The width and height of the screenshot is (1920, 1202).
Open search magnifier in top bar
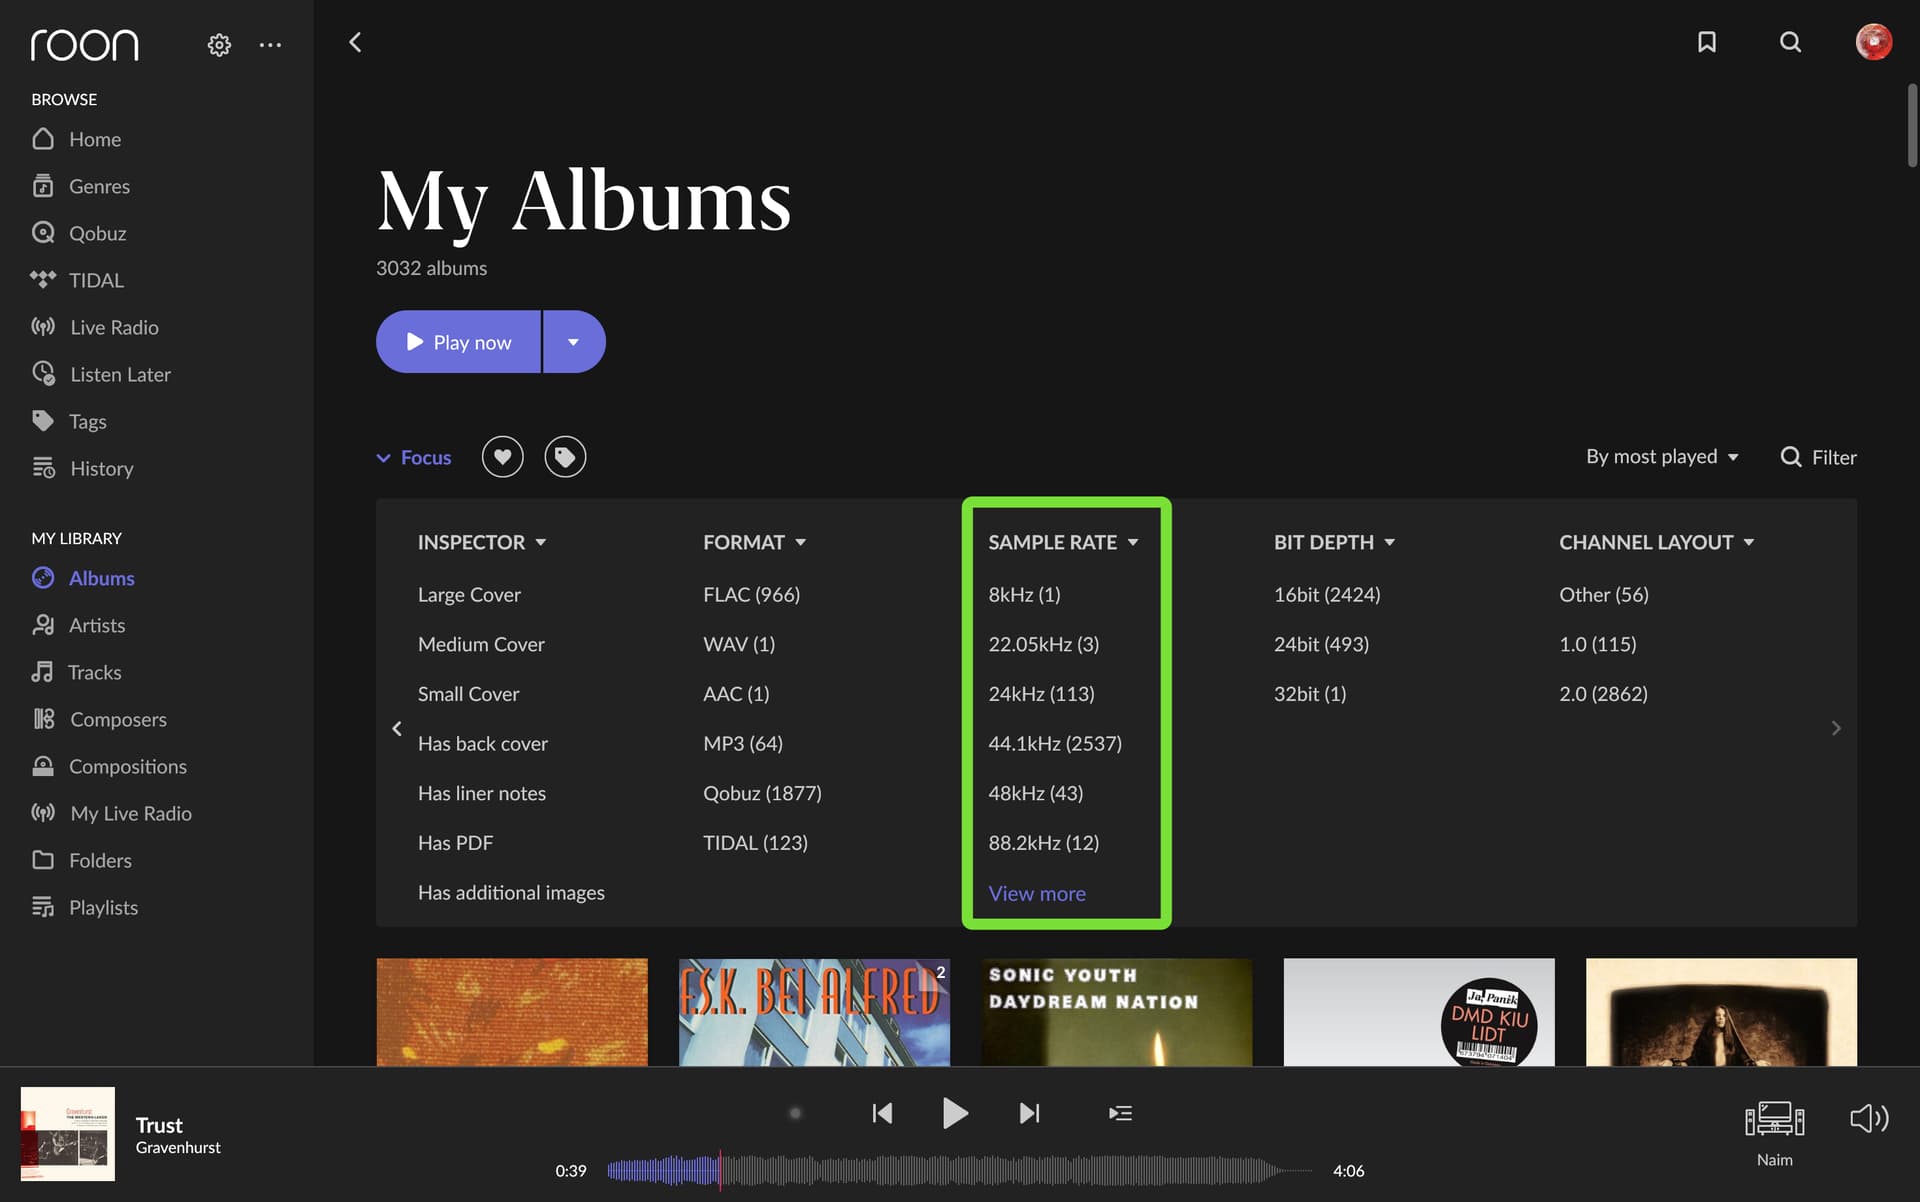[x=1790, y=42]
